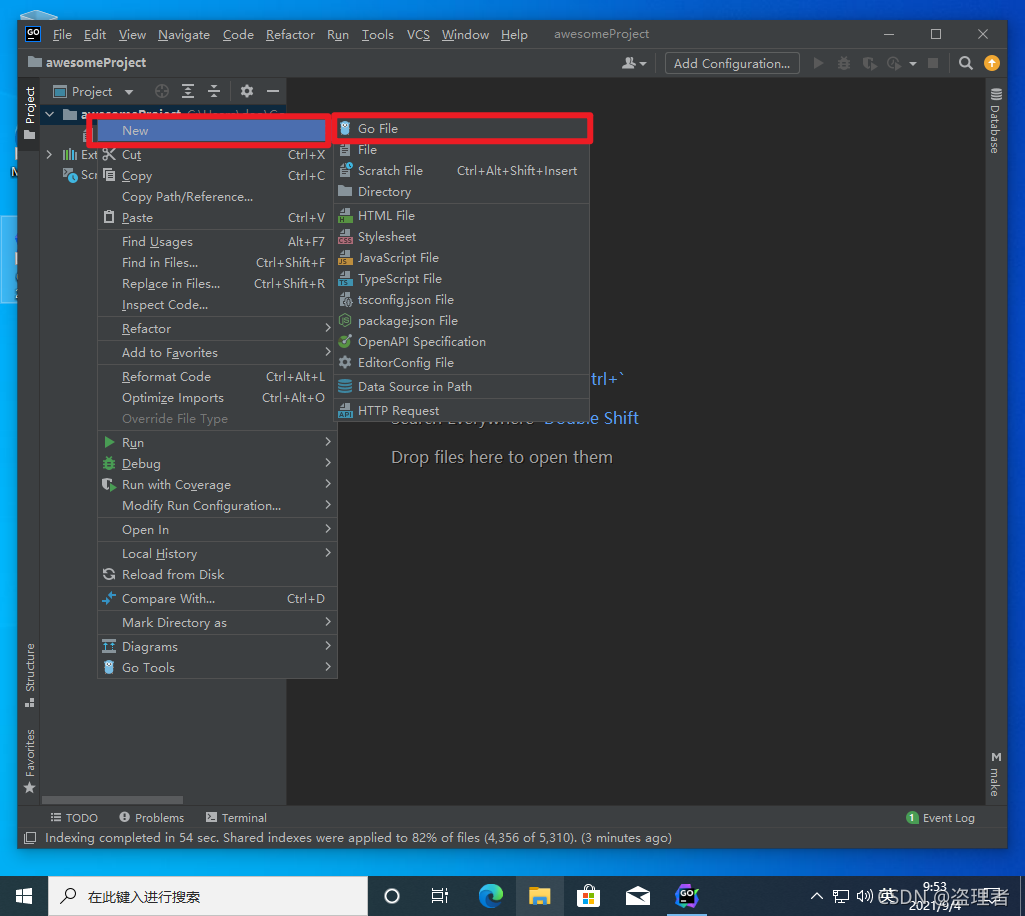Expand the Open In submenu
Viewport: 1025px width, 916px height.
(x=217, y=530)
